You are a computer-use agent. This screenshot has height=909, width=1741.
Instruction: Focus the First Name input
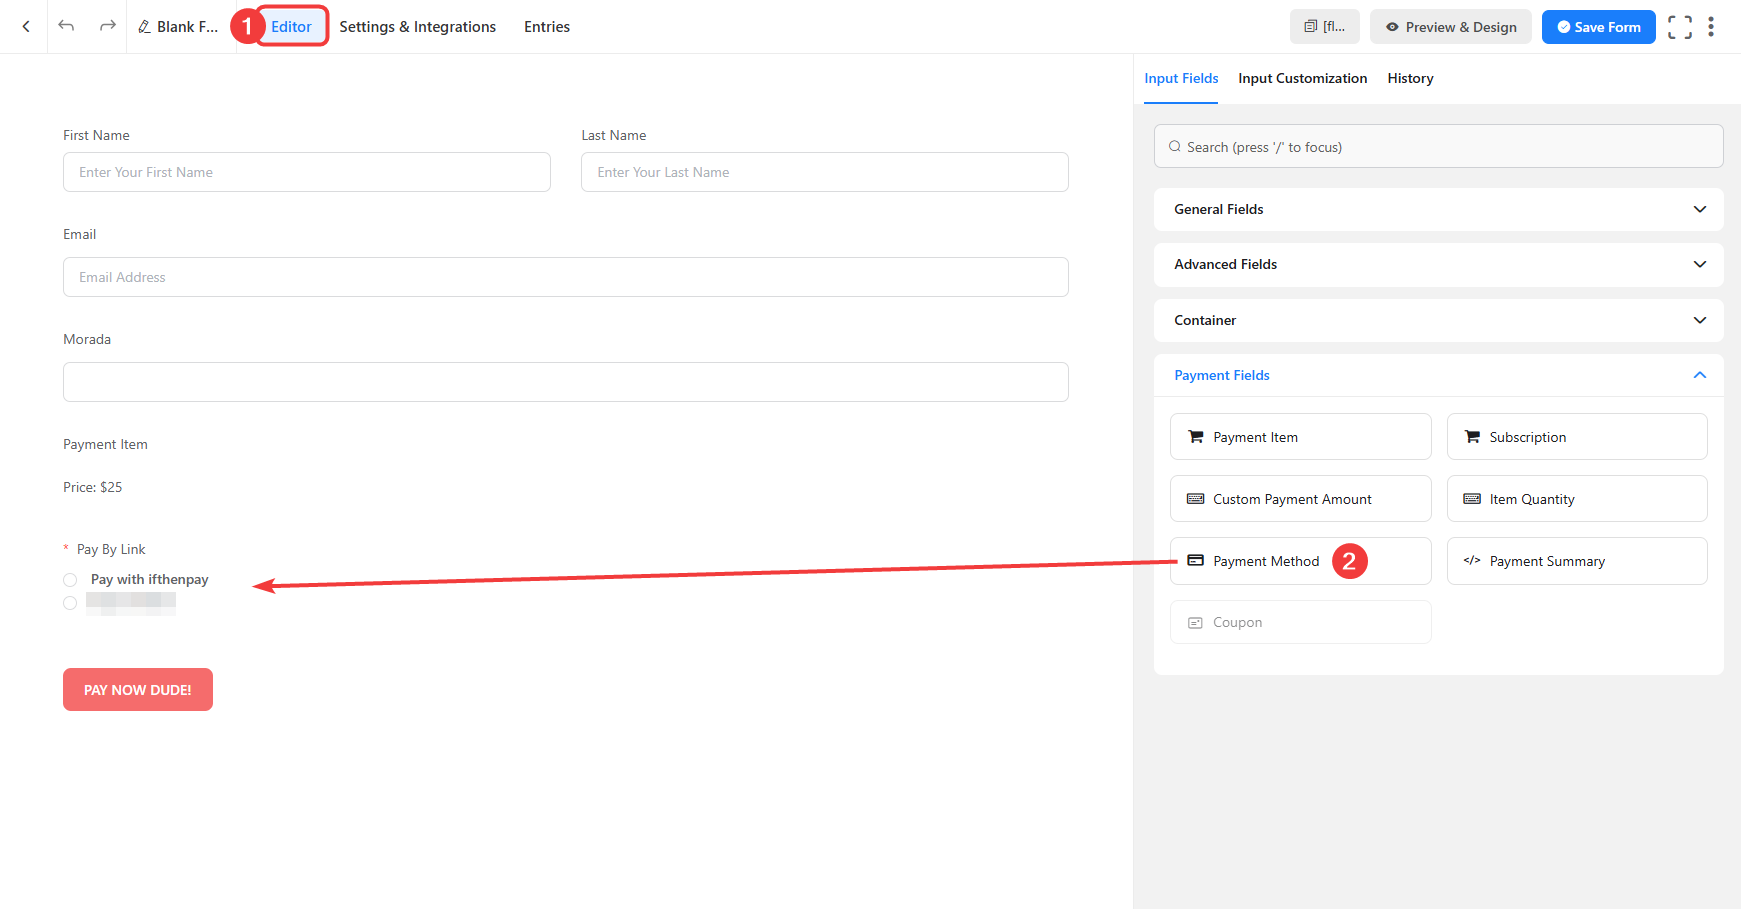coord(307,172)
